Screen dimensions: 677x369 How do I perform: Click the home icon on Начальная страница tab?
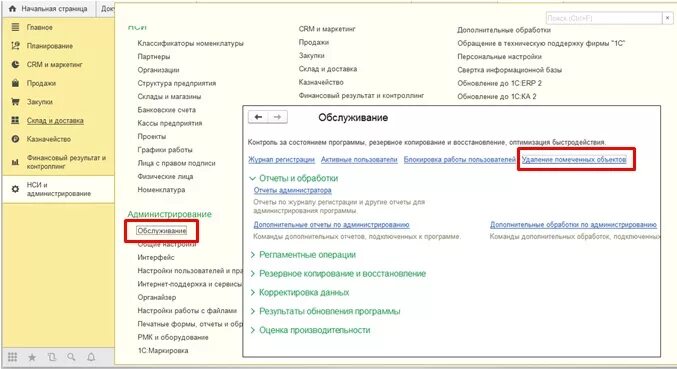tap(12, 9)
